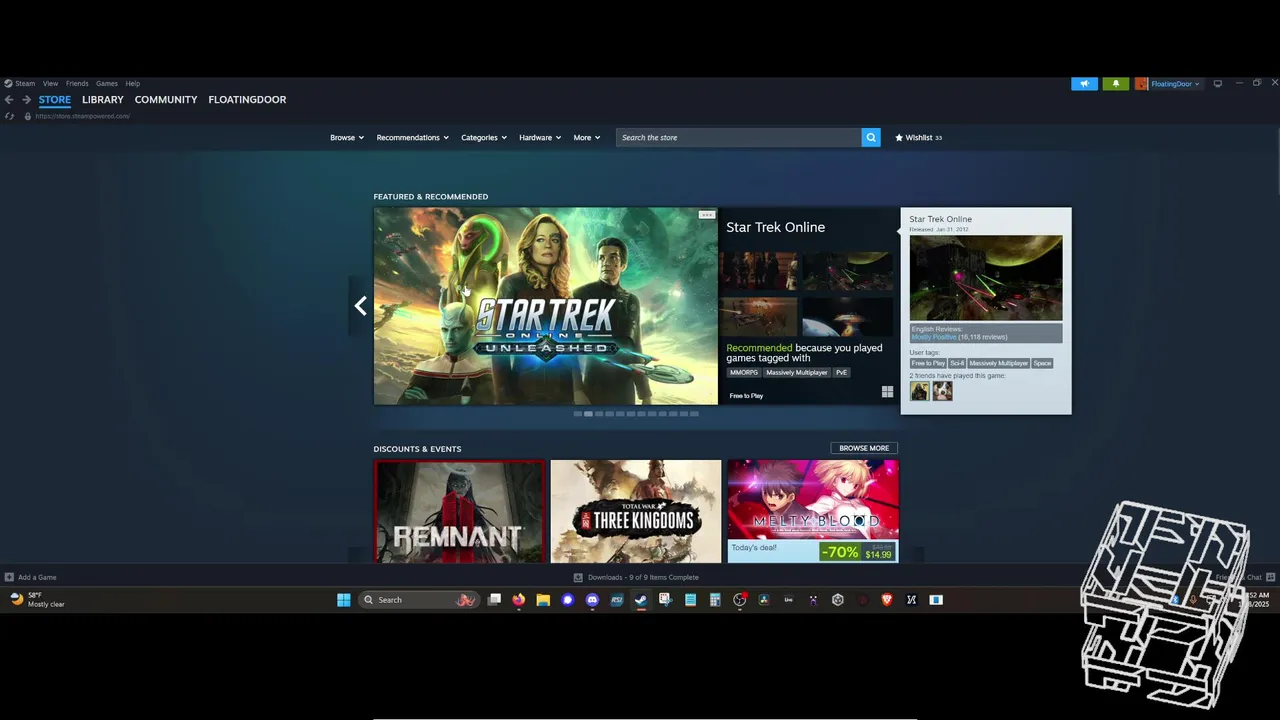Screen dimensions: 1280x720
Task: Click the forward navigation arrow
Action: point(26,100)
